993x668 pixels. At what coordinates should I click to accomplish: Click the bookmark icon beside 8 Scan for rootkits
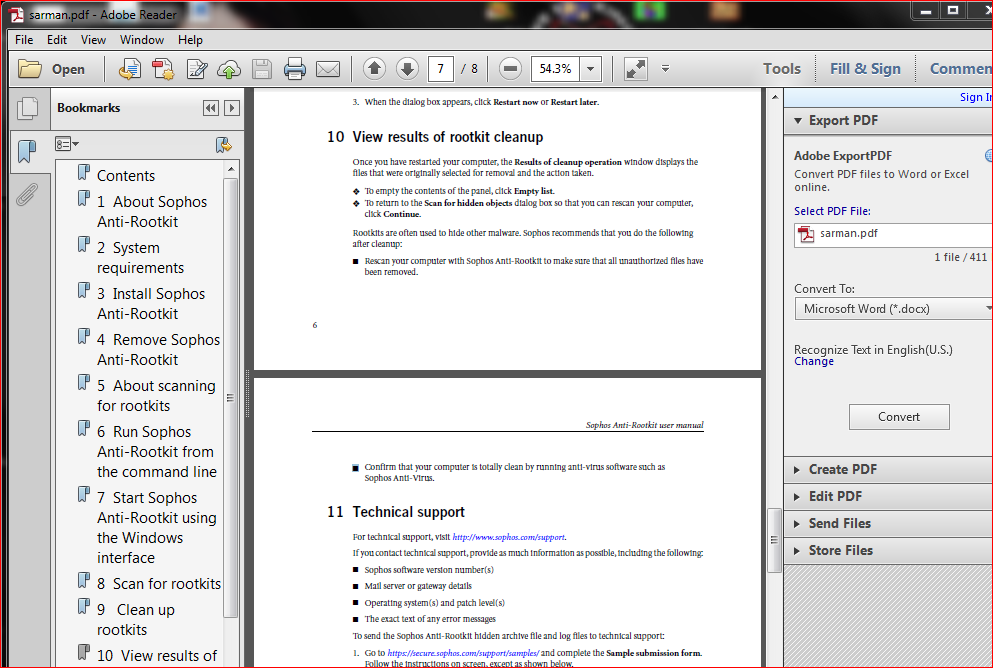tap(84, 579)
